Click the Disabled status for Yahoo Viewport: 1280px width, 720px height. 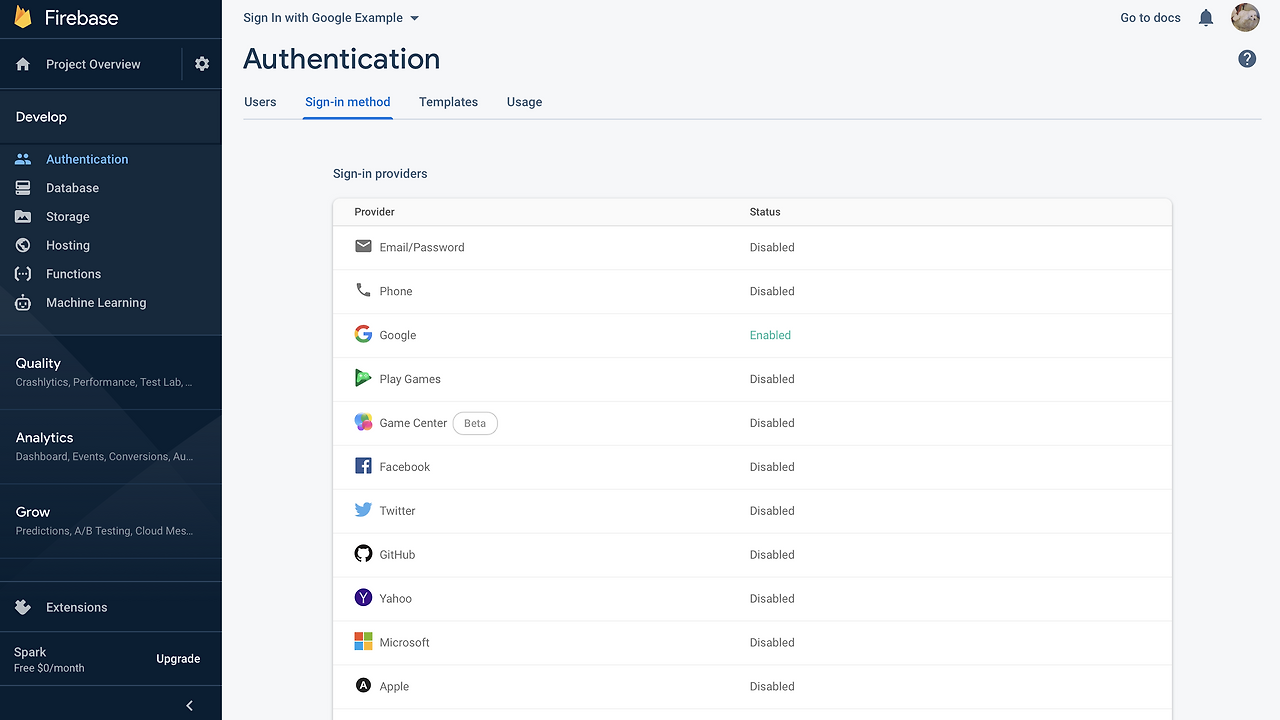[772, 599]
